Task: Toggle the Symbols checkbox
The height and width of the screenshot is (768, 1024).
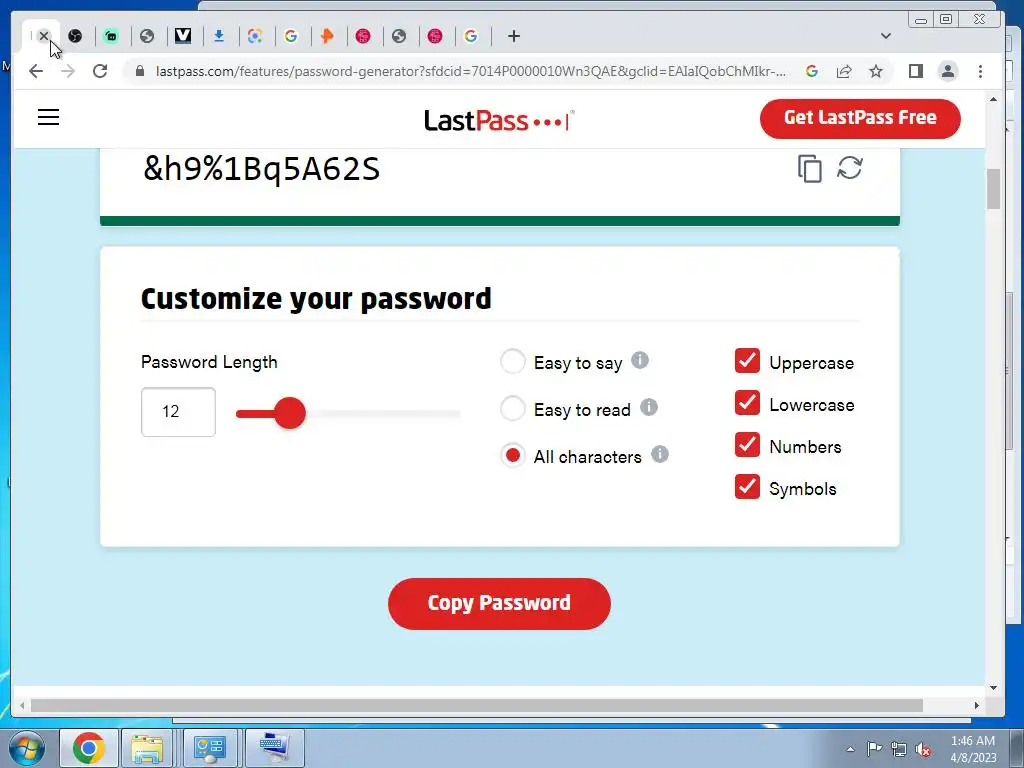Action: click(747, 487)
